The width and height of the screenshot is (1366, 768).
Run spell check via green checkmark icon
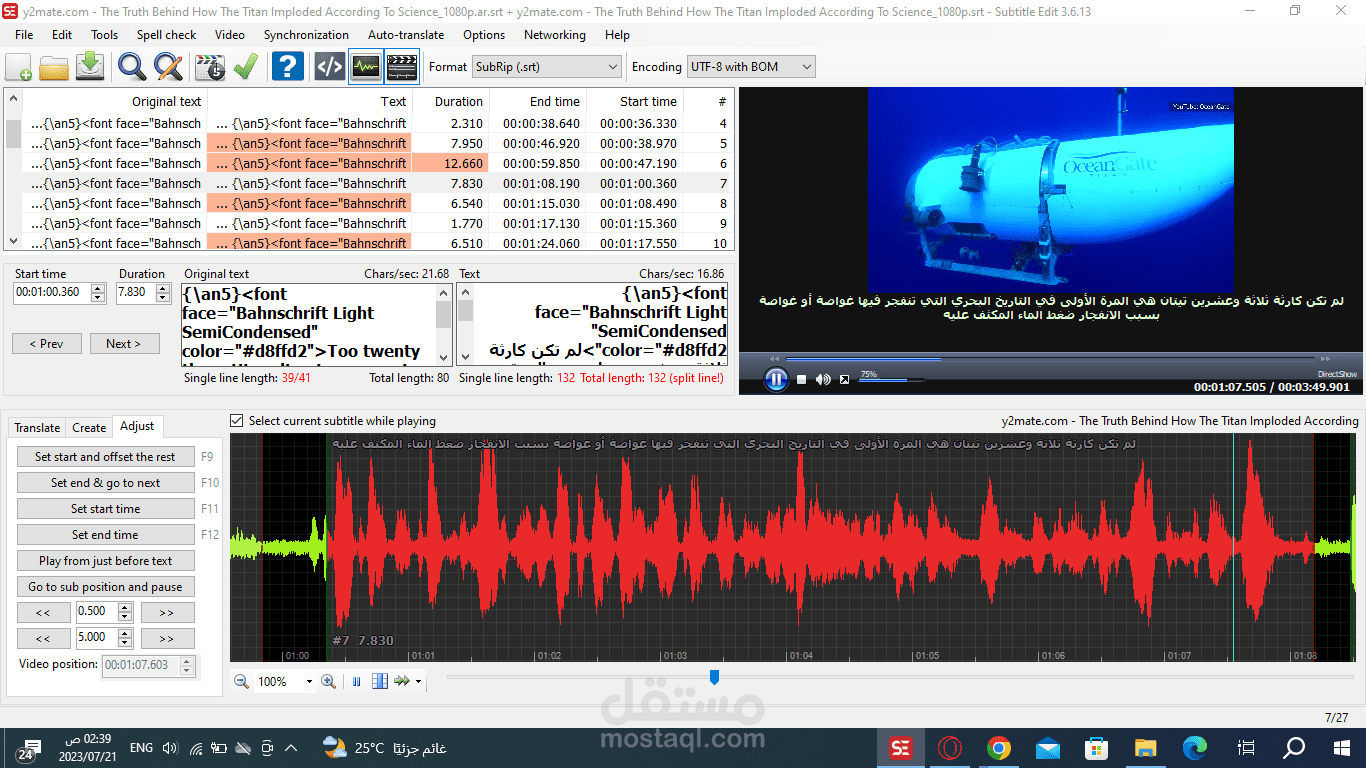click(246, 67)
